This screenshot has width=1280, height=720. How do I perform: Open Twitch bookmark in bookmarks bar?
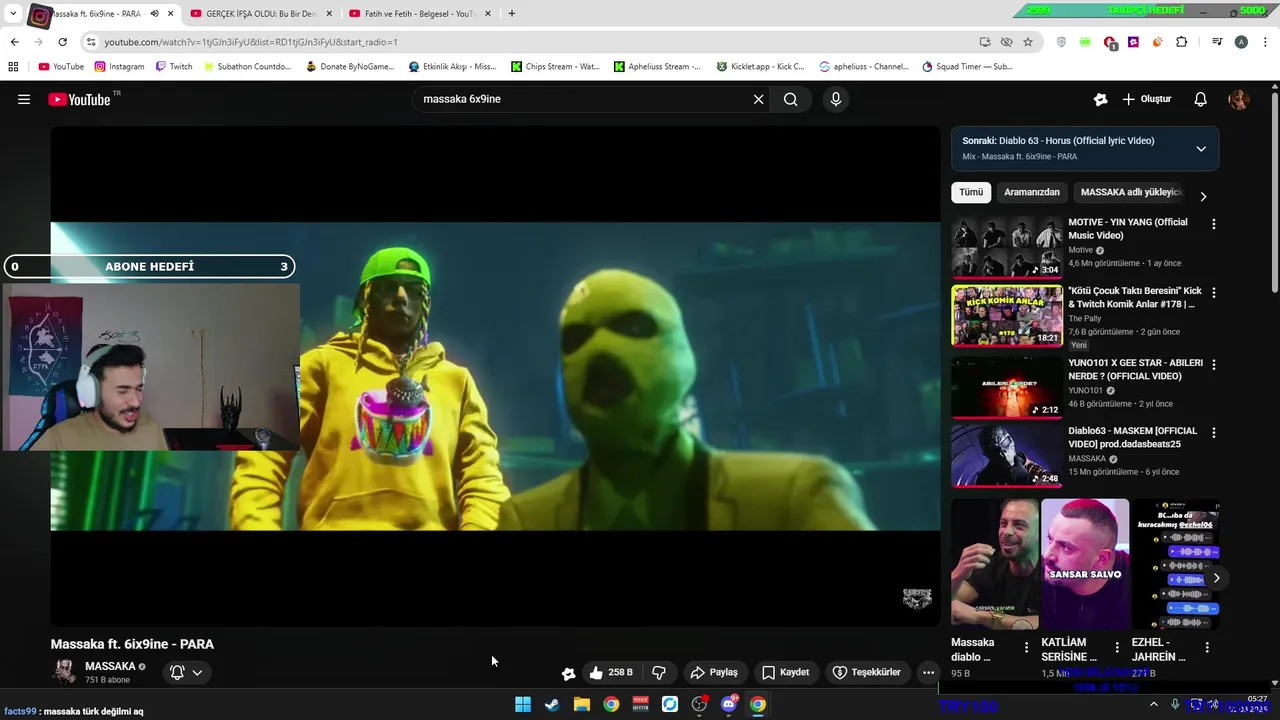click(x=173, y=67)
